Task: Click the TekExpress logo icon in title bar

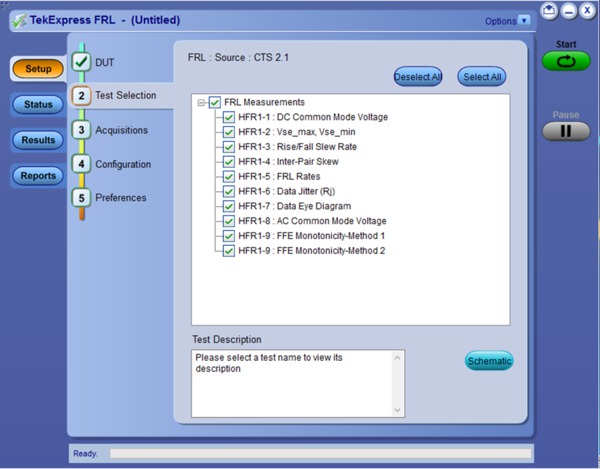Action: 19,21
